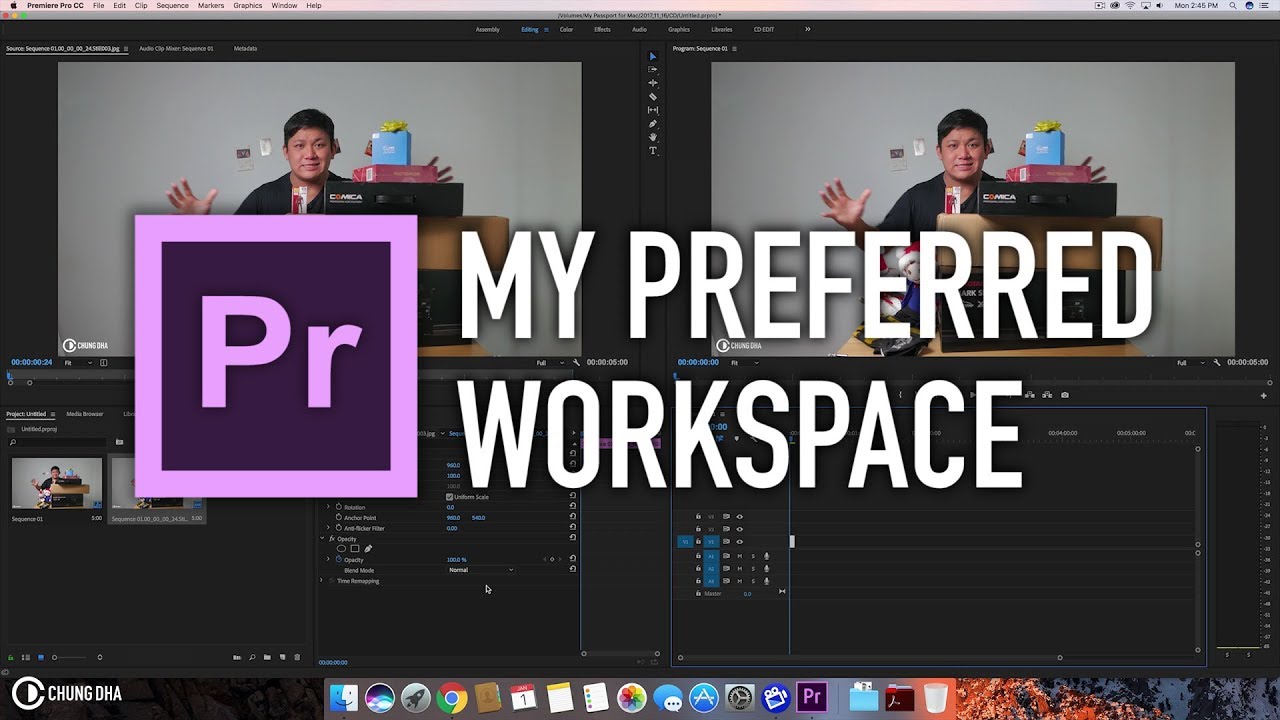This screenshot has height=720, width=1280.
Task: Create 4-point polygon opacity mask
Action: 354,548
